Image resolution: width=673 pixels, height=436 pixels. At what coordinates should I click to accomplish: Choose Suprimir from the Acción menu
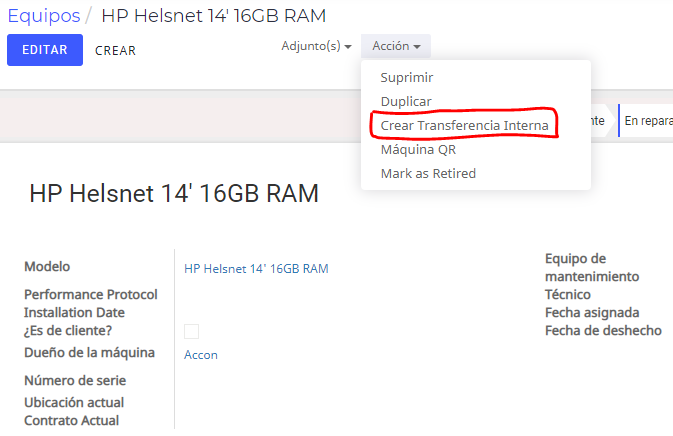pyautogui.click(x=406, y=78)
